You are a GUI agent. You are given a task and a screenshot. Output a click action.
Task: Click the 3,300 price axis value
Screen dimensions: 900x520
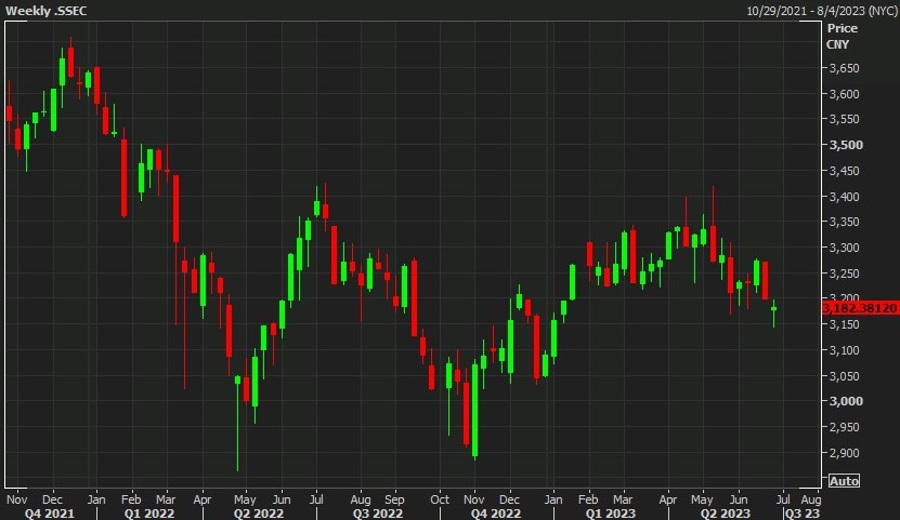844,248
